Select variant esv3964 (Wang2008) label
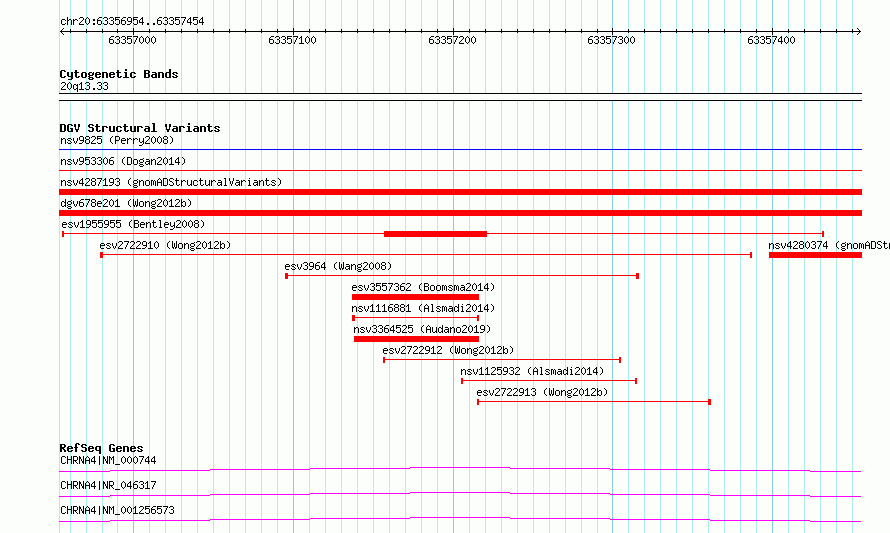This screenshot has height=533, width=890. point(338,266)
